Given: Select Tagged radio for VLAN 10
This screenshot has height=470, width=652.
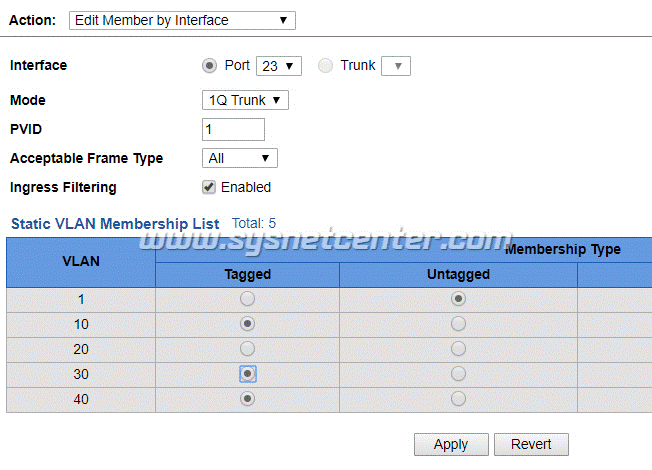Looking at the screenshot, I should [x=247, y=324].
